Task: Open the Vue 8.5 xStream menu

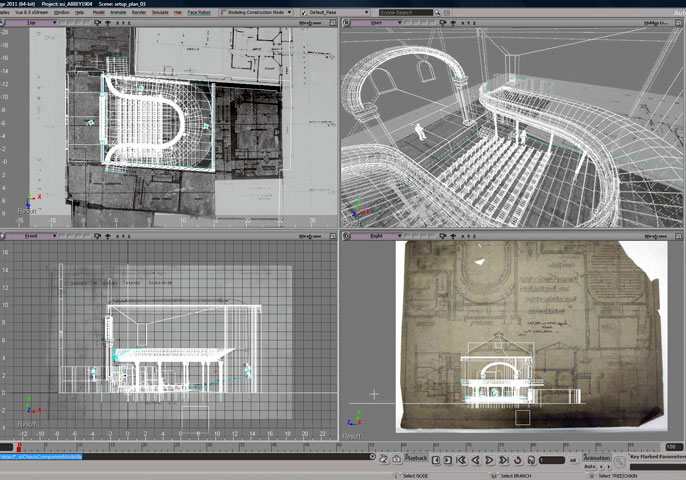Action: coord(32,13)
